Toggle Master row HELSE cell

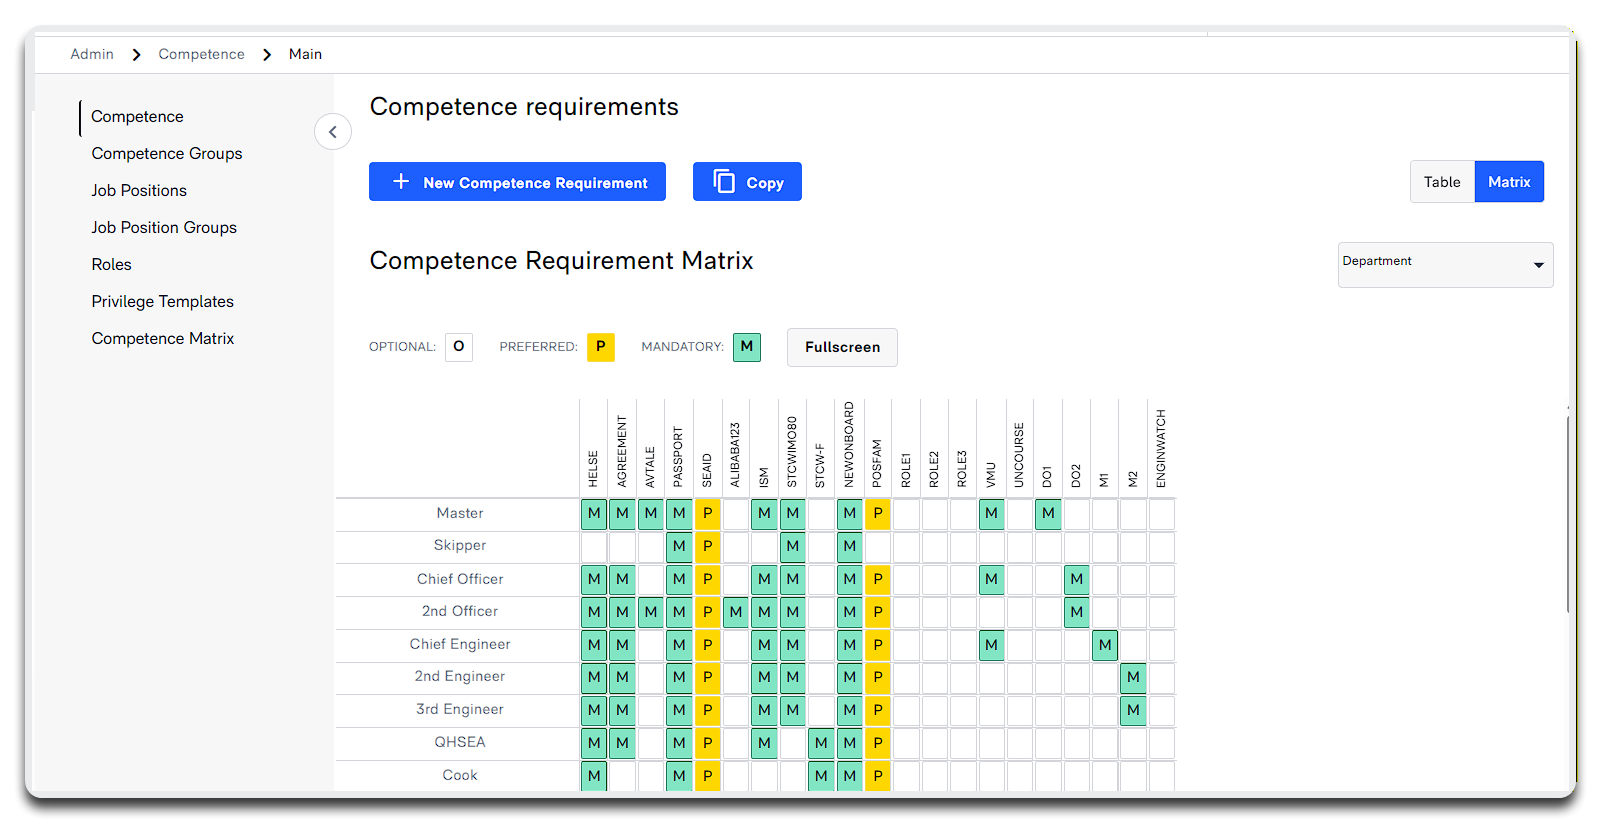[594, 514]
